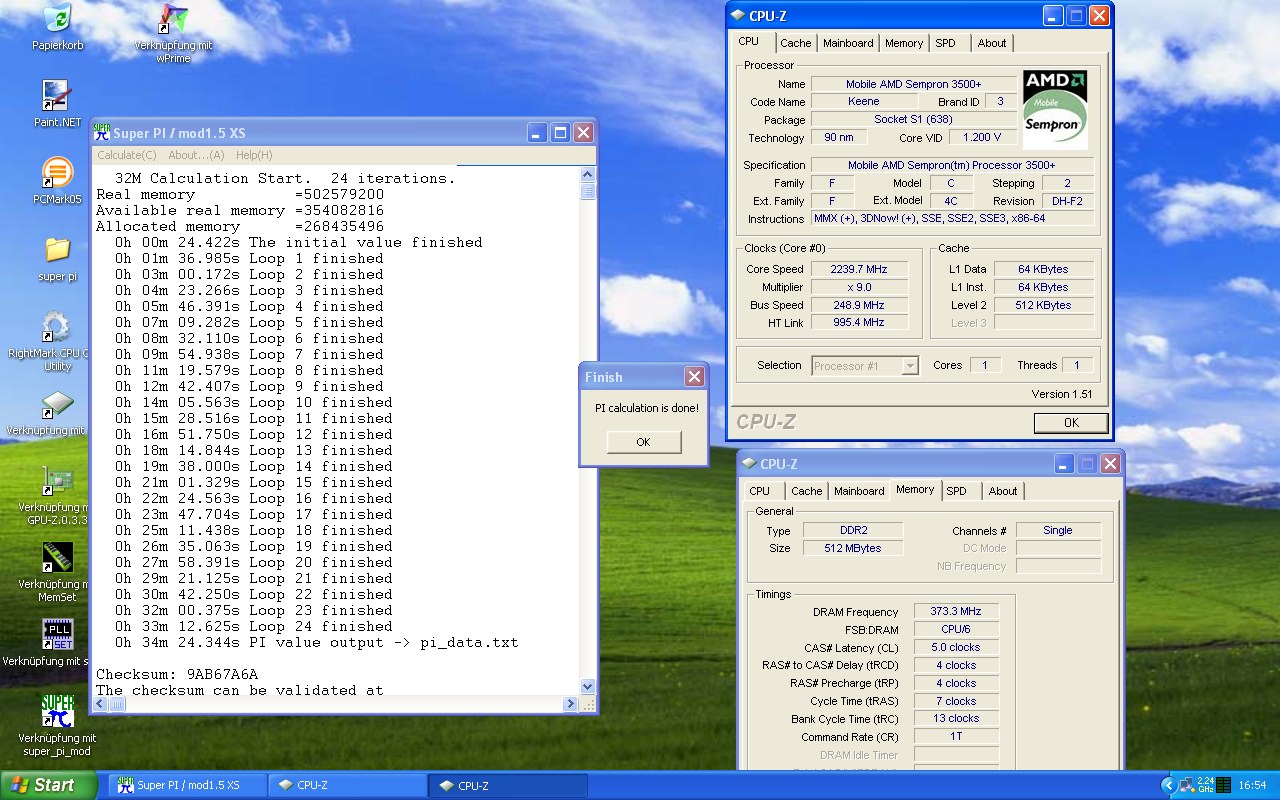Image resolution: width=1280 pixels, height=800 pixels.
Task: Open About...(A) menu in Super PI
Action: pyautogui.click(x=196, y=155)
